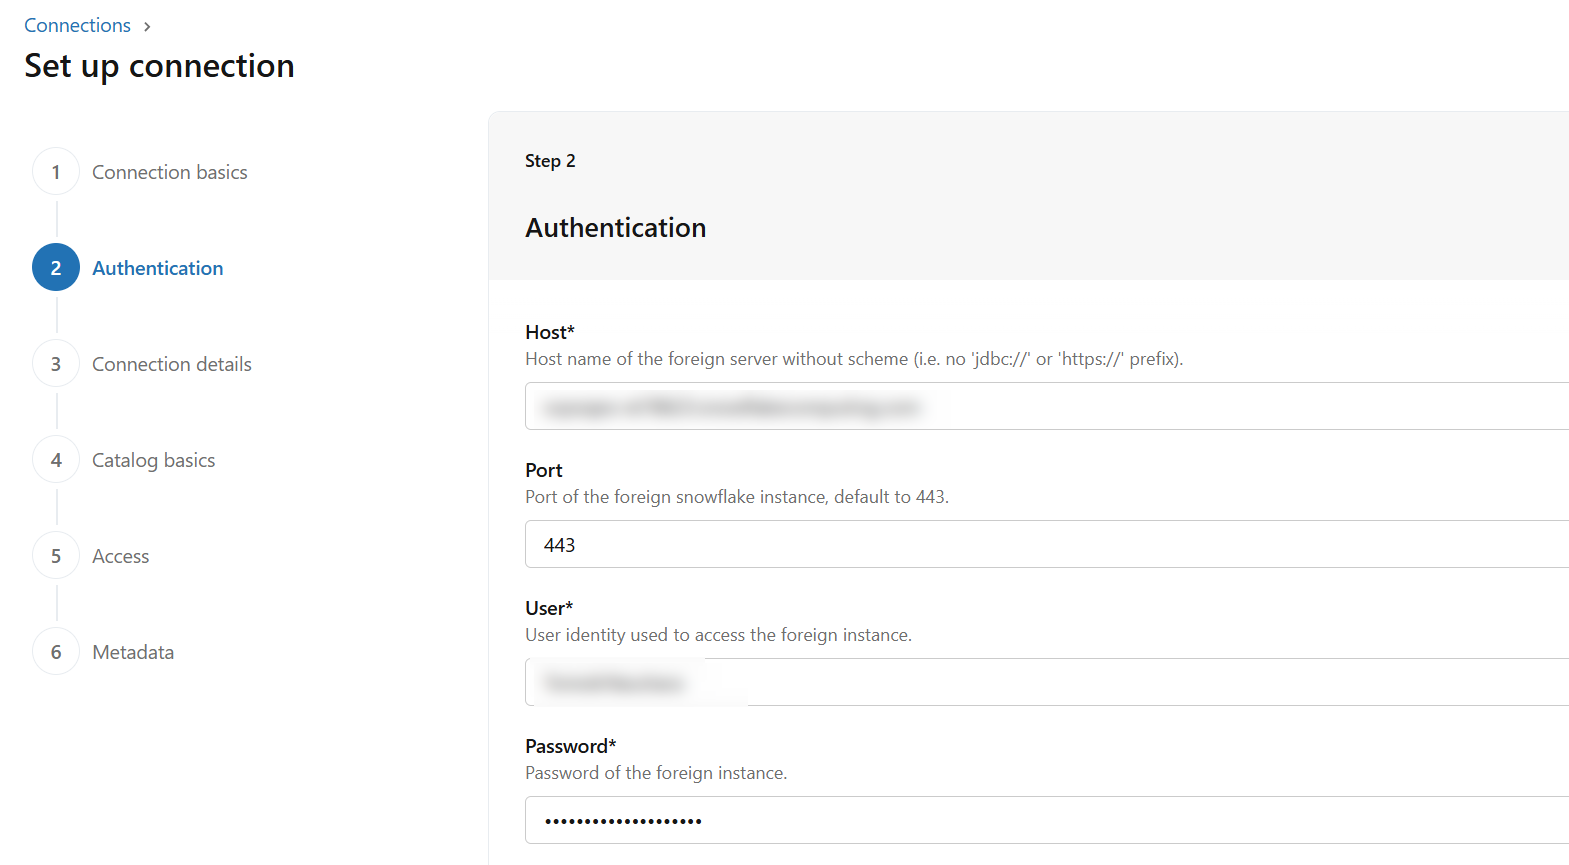
Task: Click the Host* field label
Action: point(549,332)
